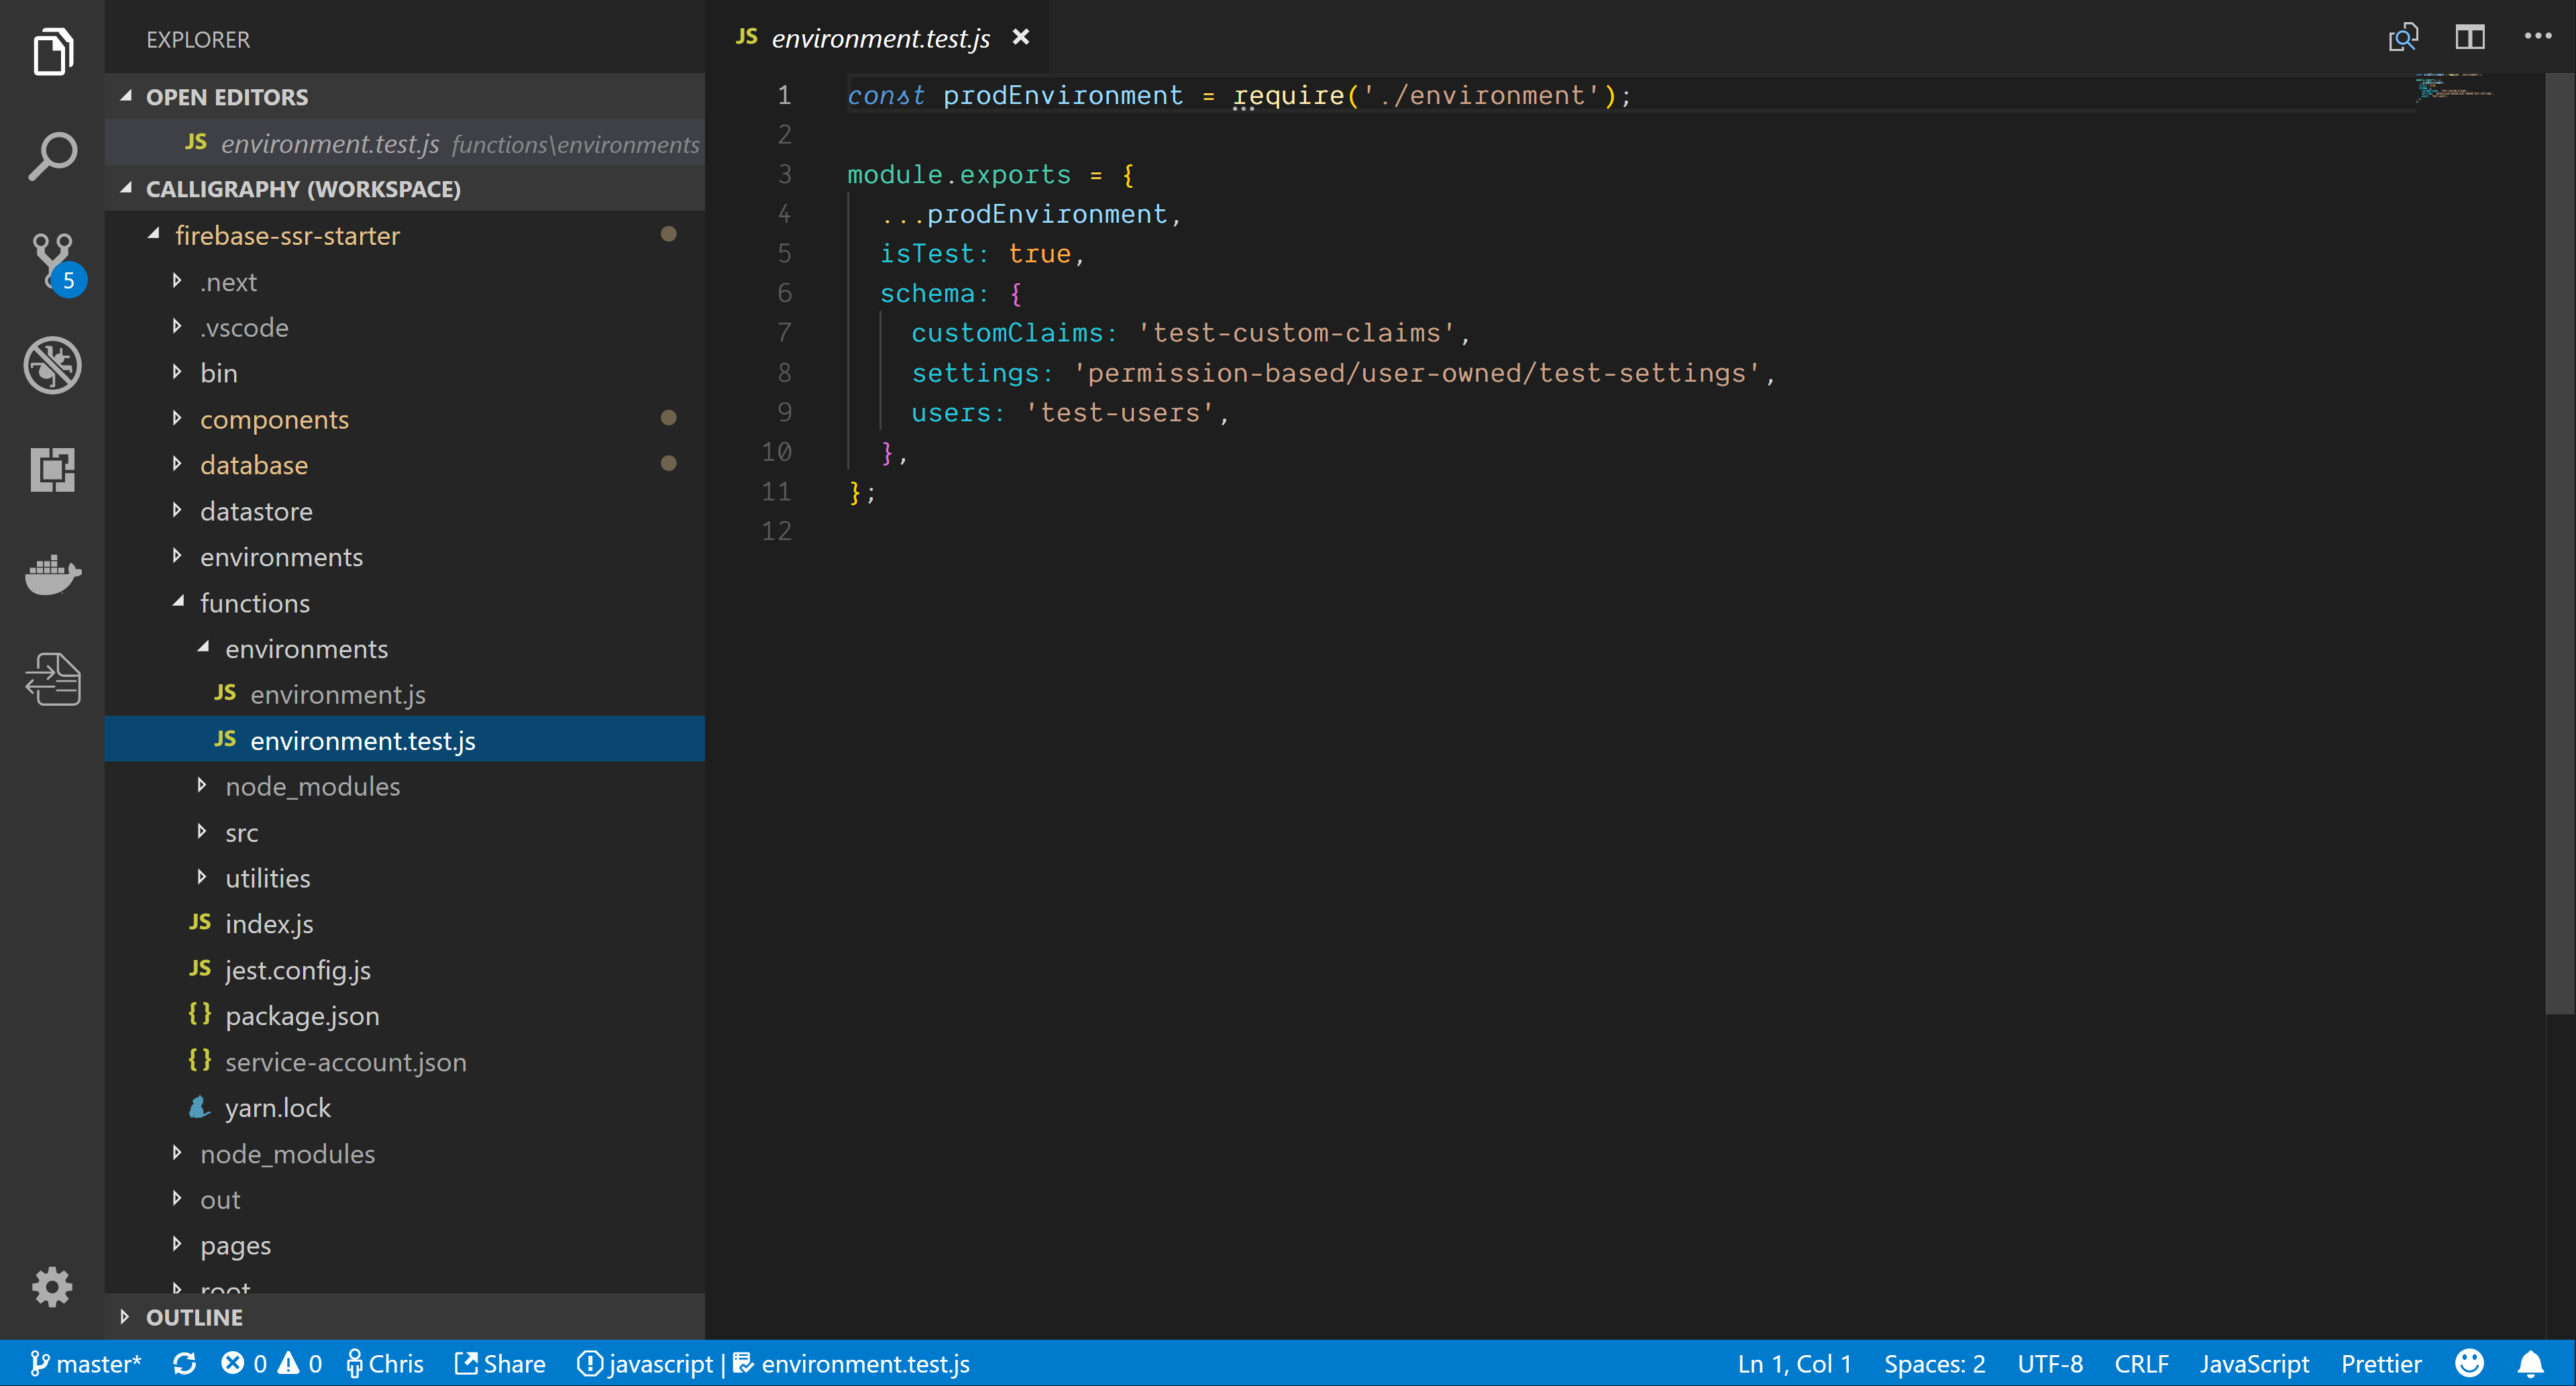Click the Chris Live Share user status
The image size is (2576, 1386).
[x=385, y=1364]
